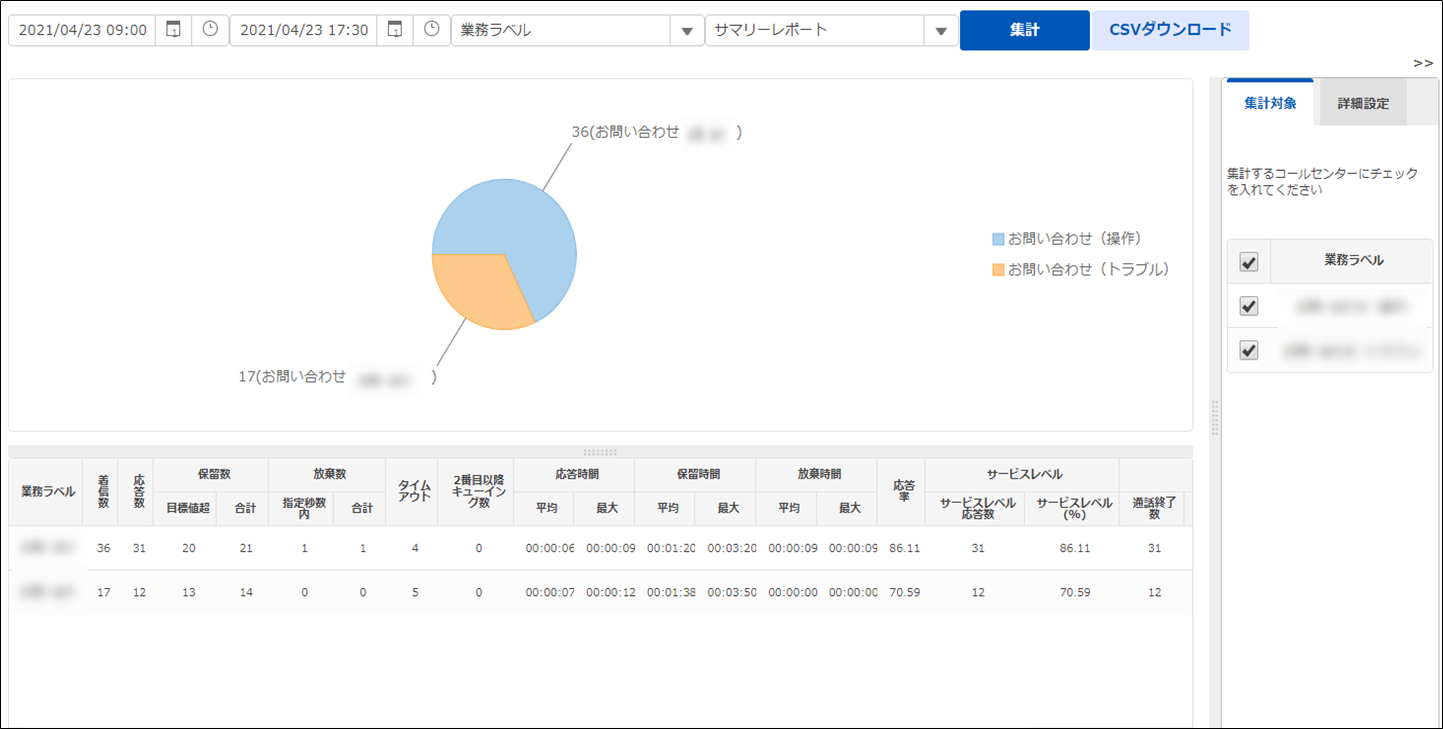
Task: Click the horizontal splitter grip above the table
Action: click(600, 452)
